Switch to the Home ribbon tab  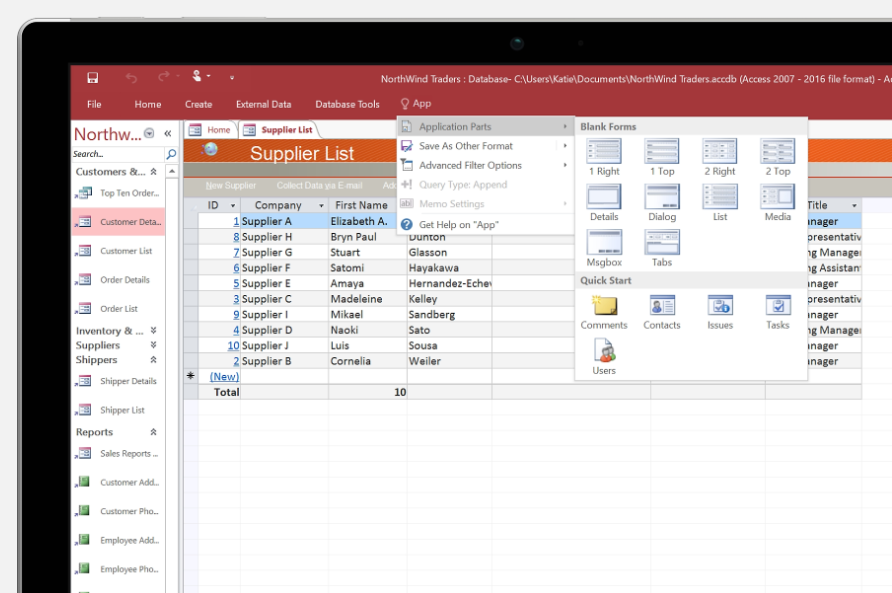148,104
